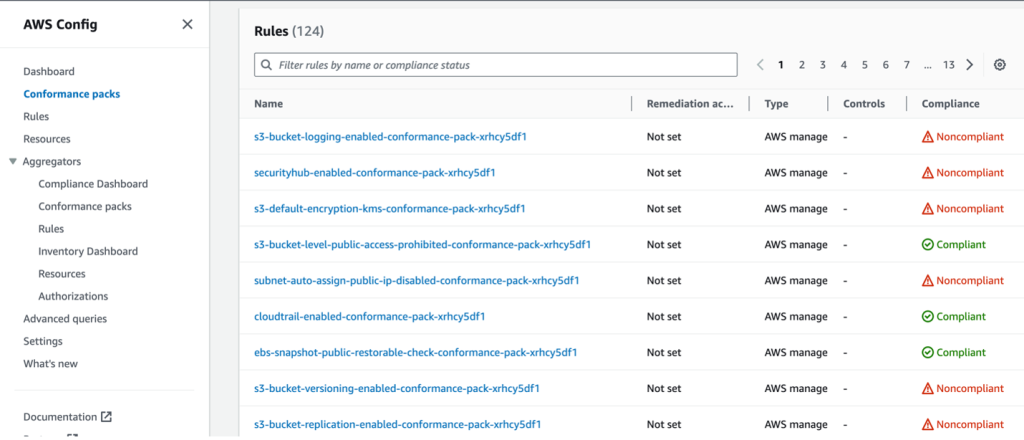Click the search magnifier icon in filter

[x=266, y=65]
